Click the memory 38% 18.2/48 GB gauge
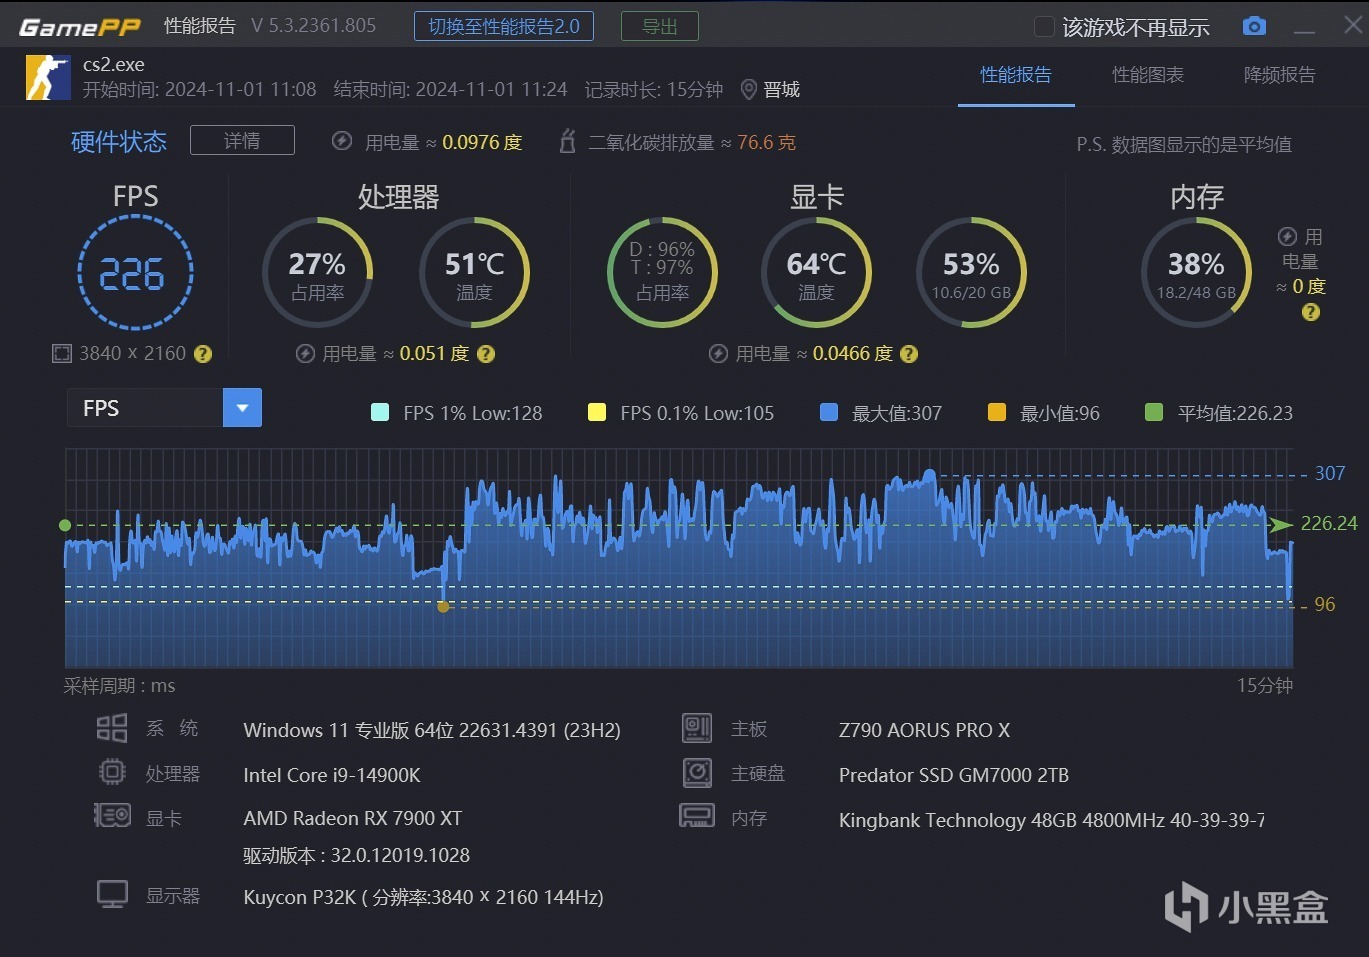Screen dimensions: 1369x957 (x=1196, y=272)
